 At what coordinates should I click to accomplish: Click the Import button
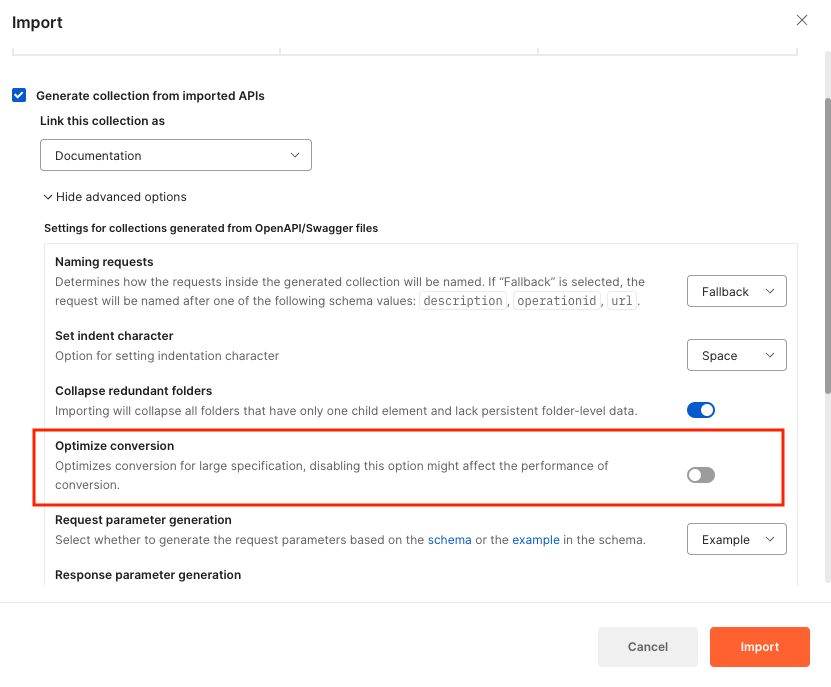click(759, 647)
